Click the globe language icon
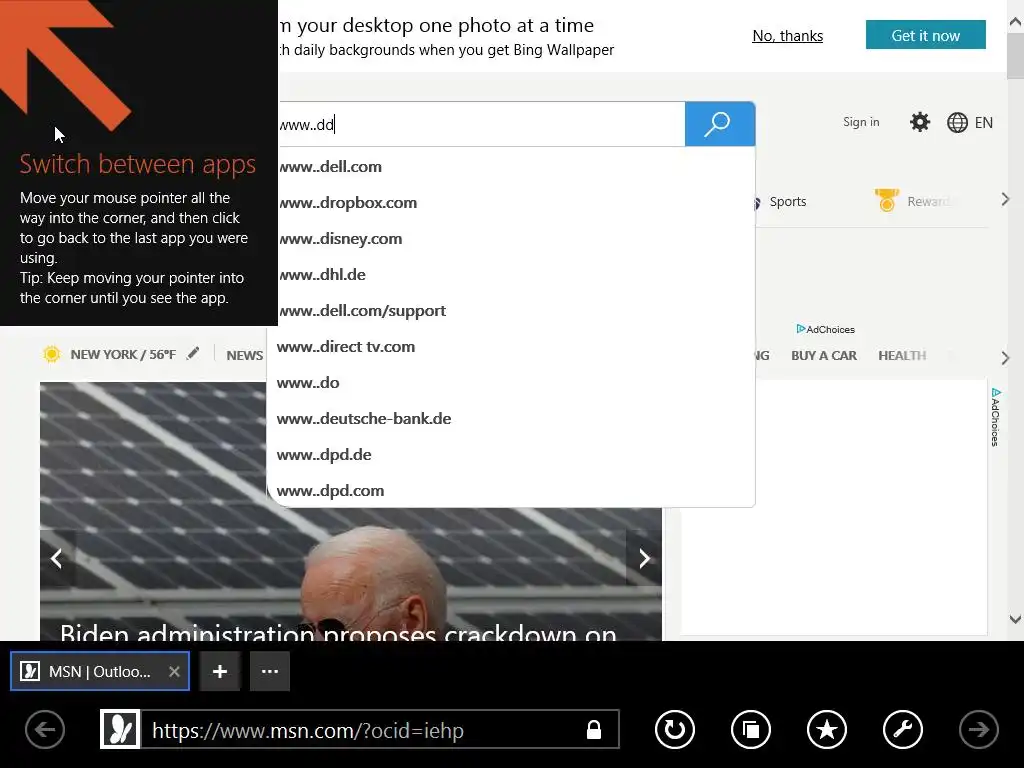 click(x=957, y=123)
